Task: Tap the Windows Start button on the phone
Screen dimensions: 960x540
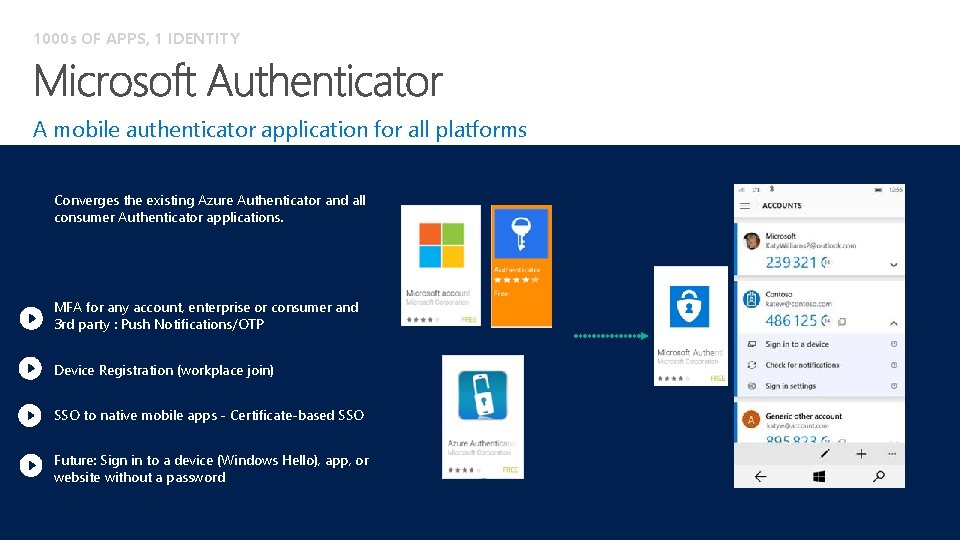Action: tap(819, 476)
